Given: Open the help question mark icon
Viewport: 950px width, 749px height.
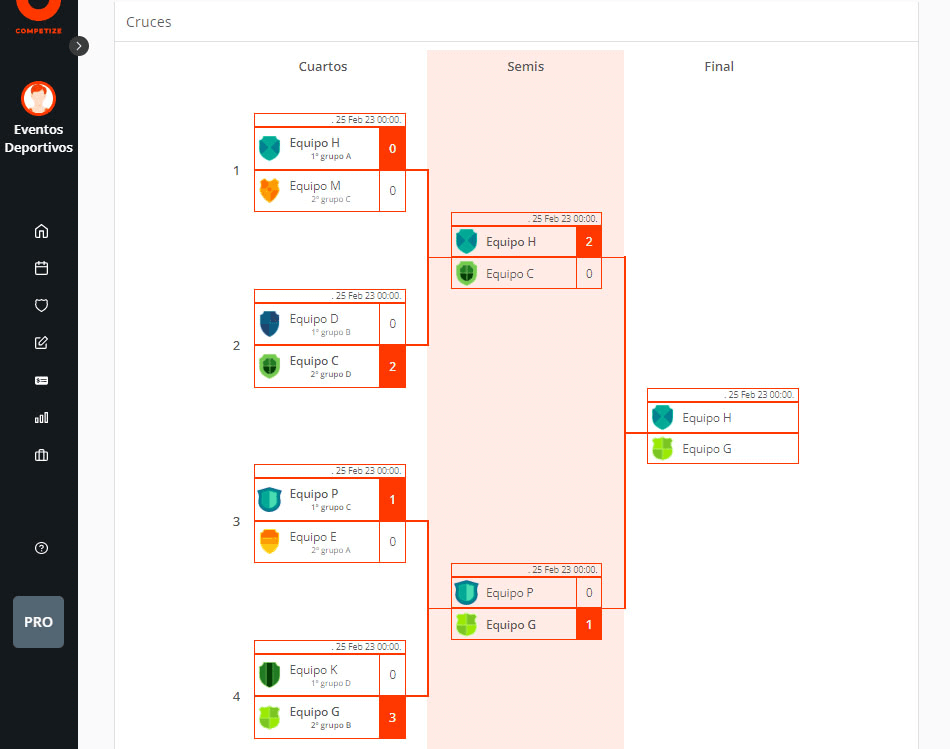Looking at the screenshot, I should pos(40,548).
